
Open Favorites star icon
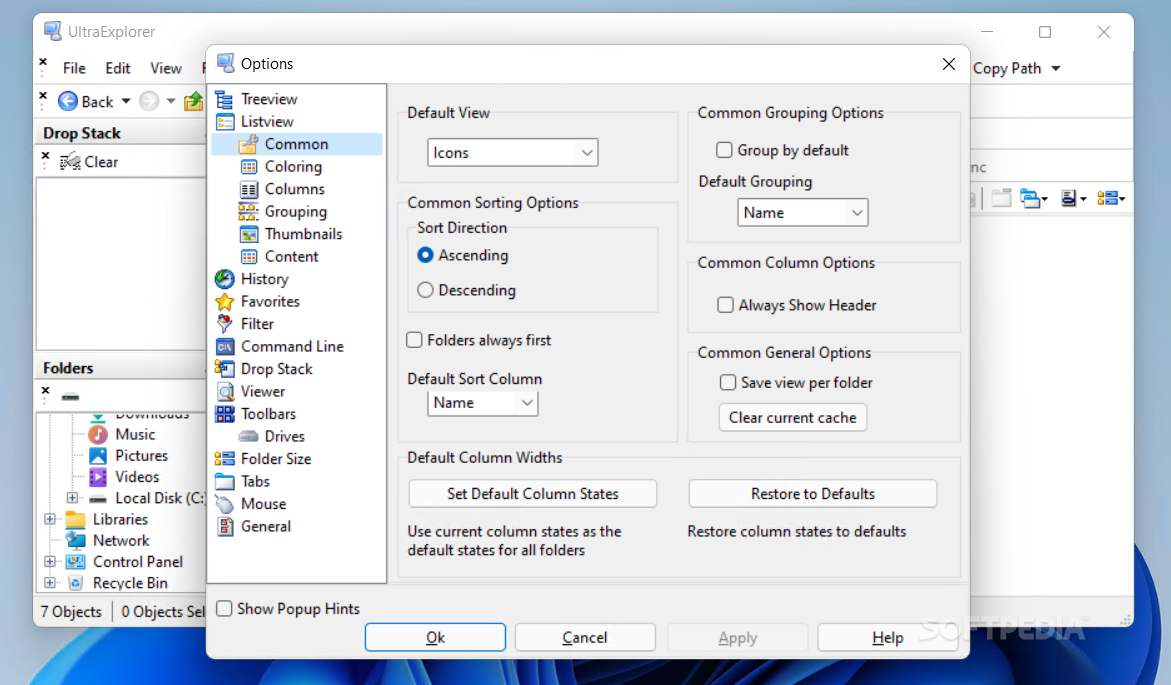225,301
